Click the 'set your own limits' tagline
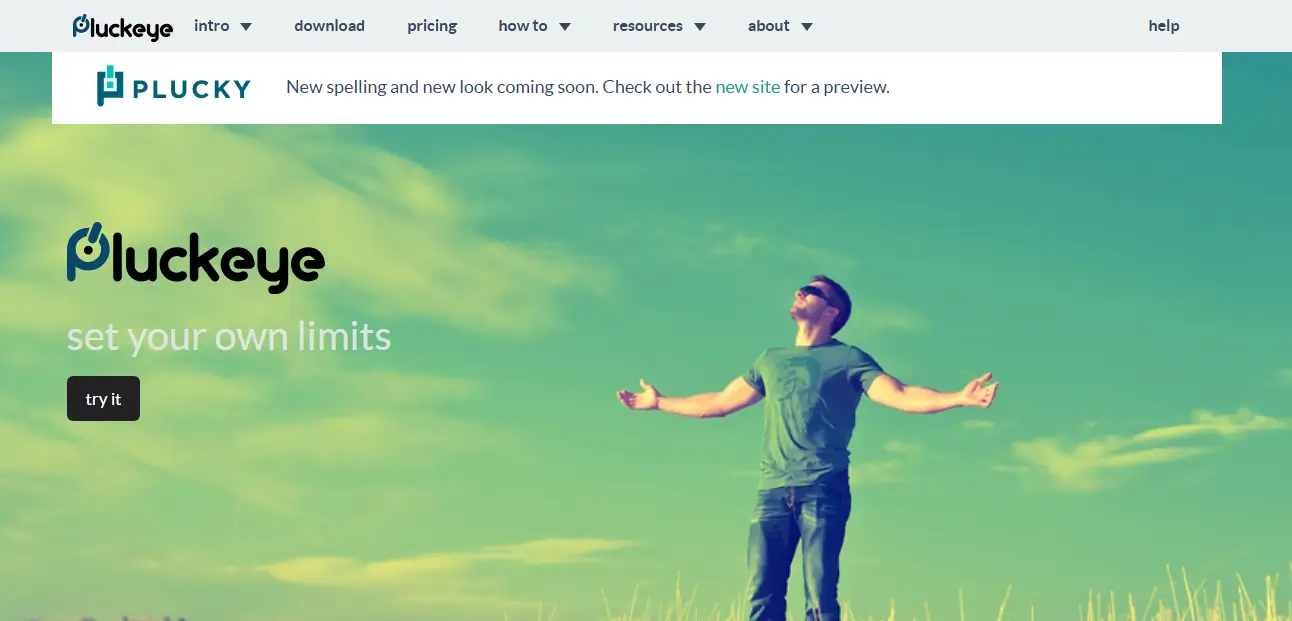 (229, 337)
